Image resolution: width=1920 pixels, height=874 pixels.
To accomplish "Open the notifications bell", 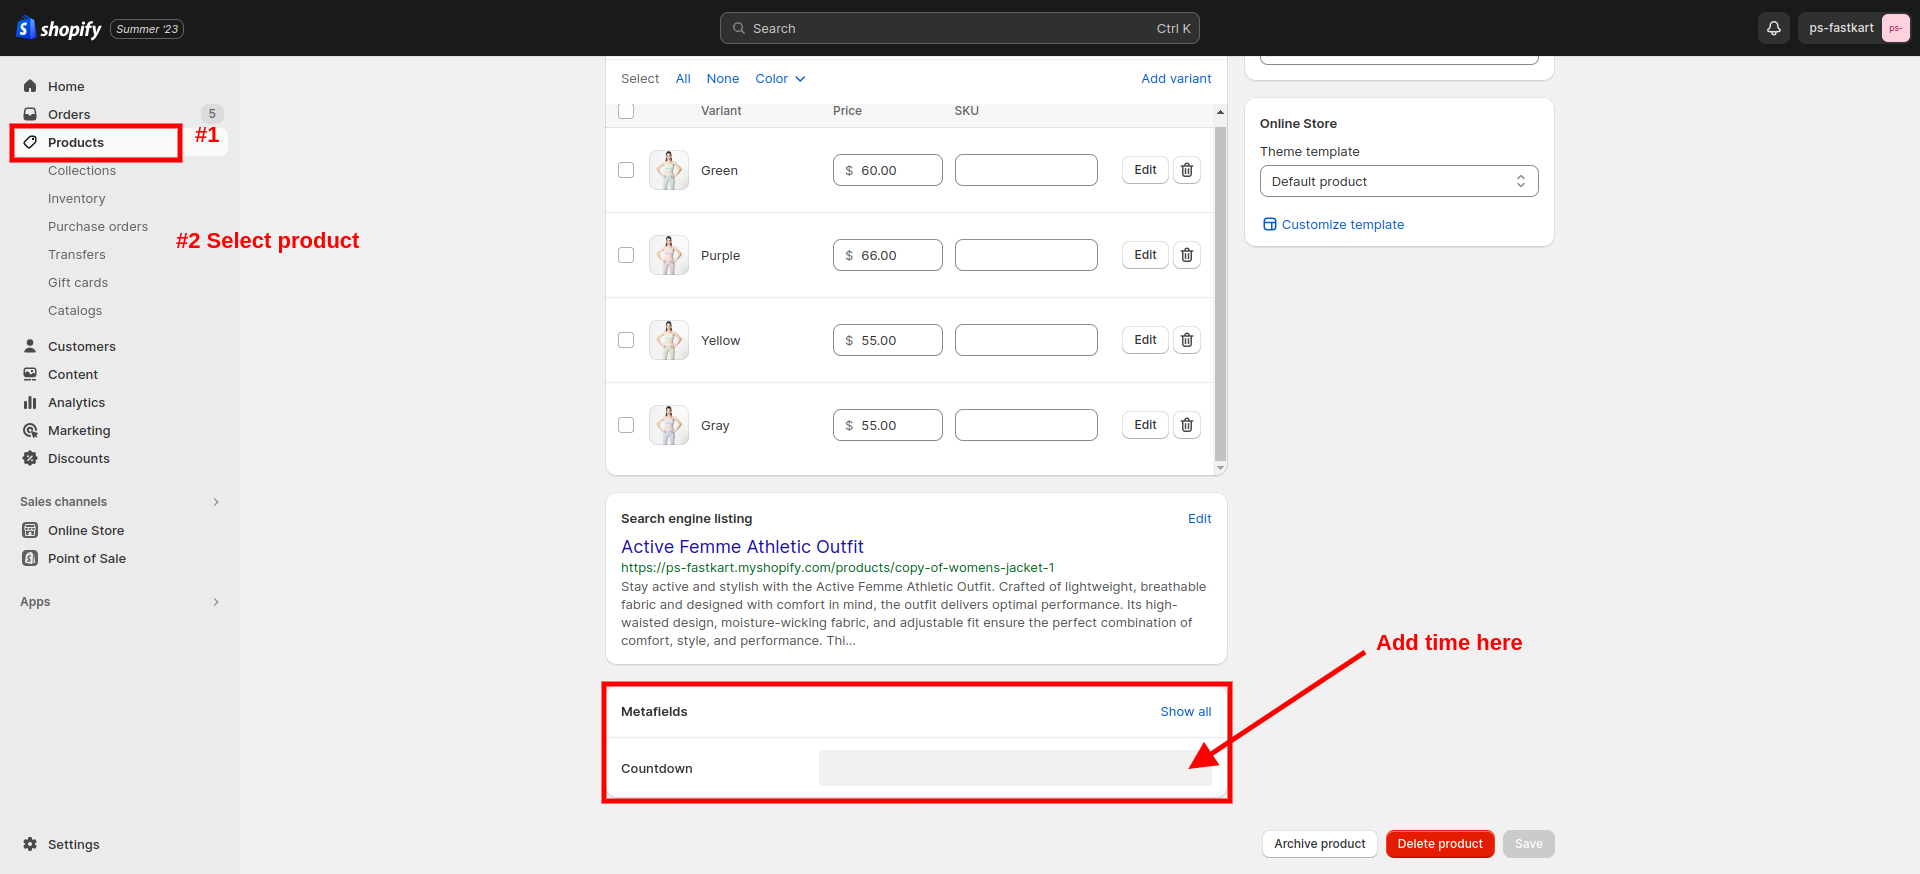I will pos(1774,28).
